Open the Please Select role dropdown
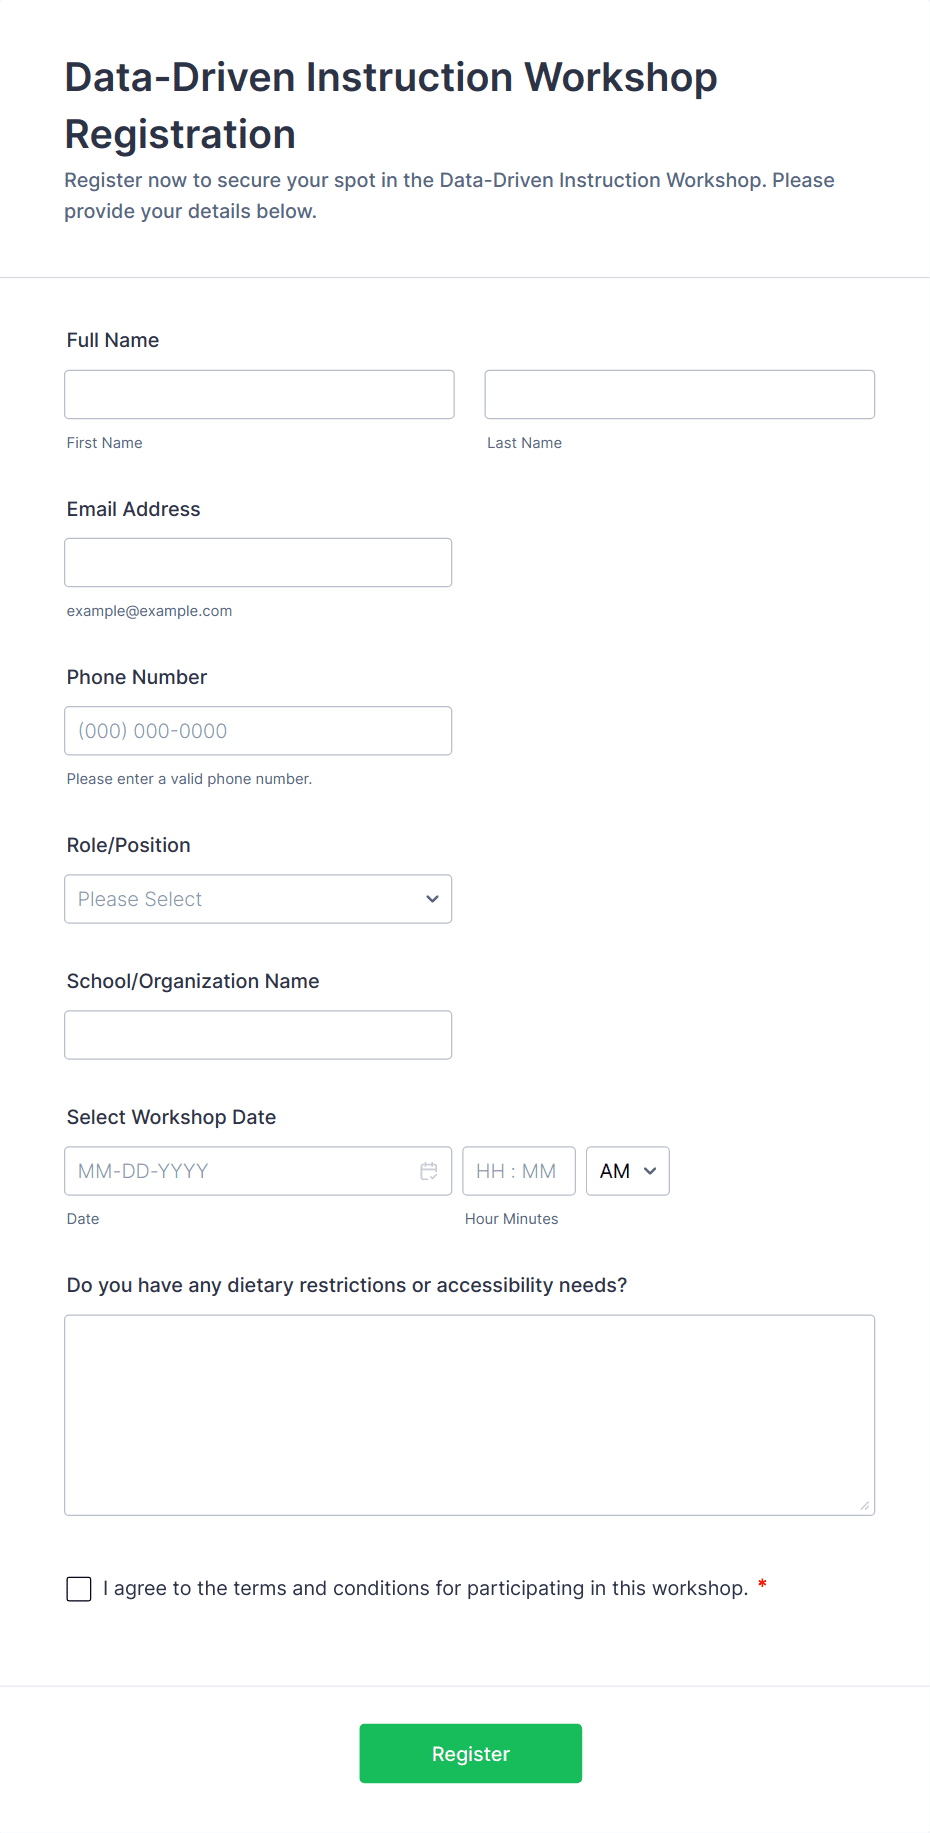Viewport: 930px width, 1833px height. pyautogui.click(x=258, y=898)
